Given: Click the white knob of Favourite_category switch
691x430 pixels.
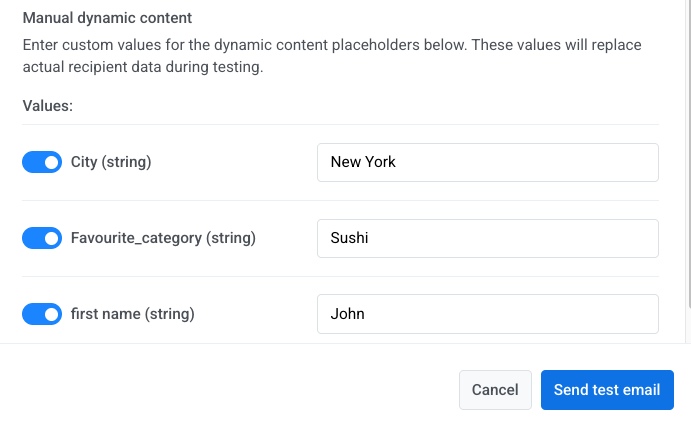Looking at the screenshot, I should tap(52, 238).
